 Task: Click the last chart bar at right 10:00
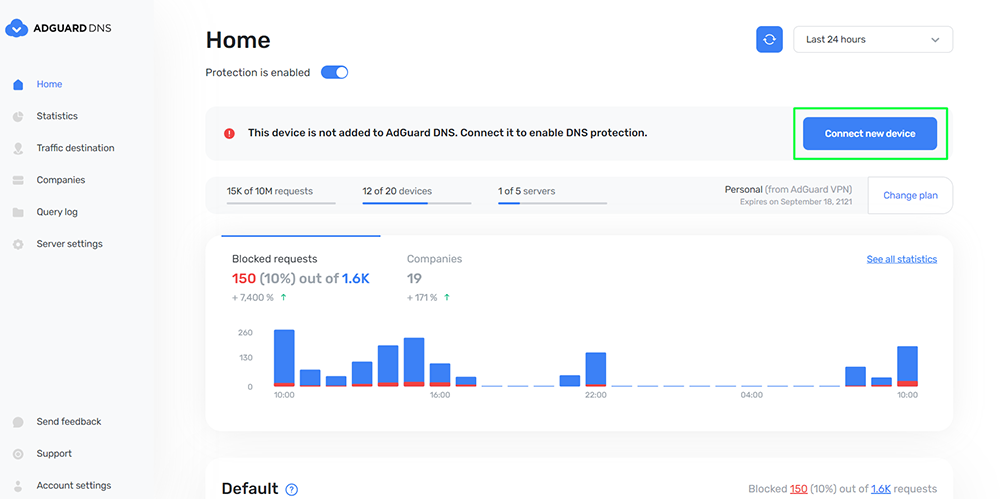(907, 366)
